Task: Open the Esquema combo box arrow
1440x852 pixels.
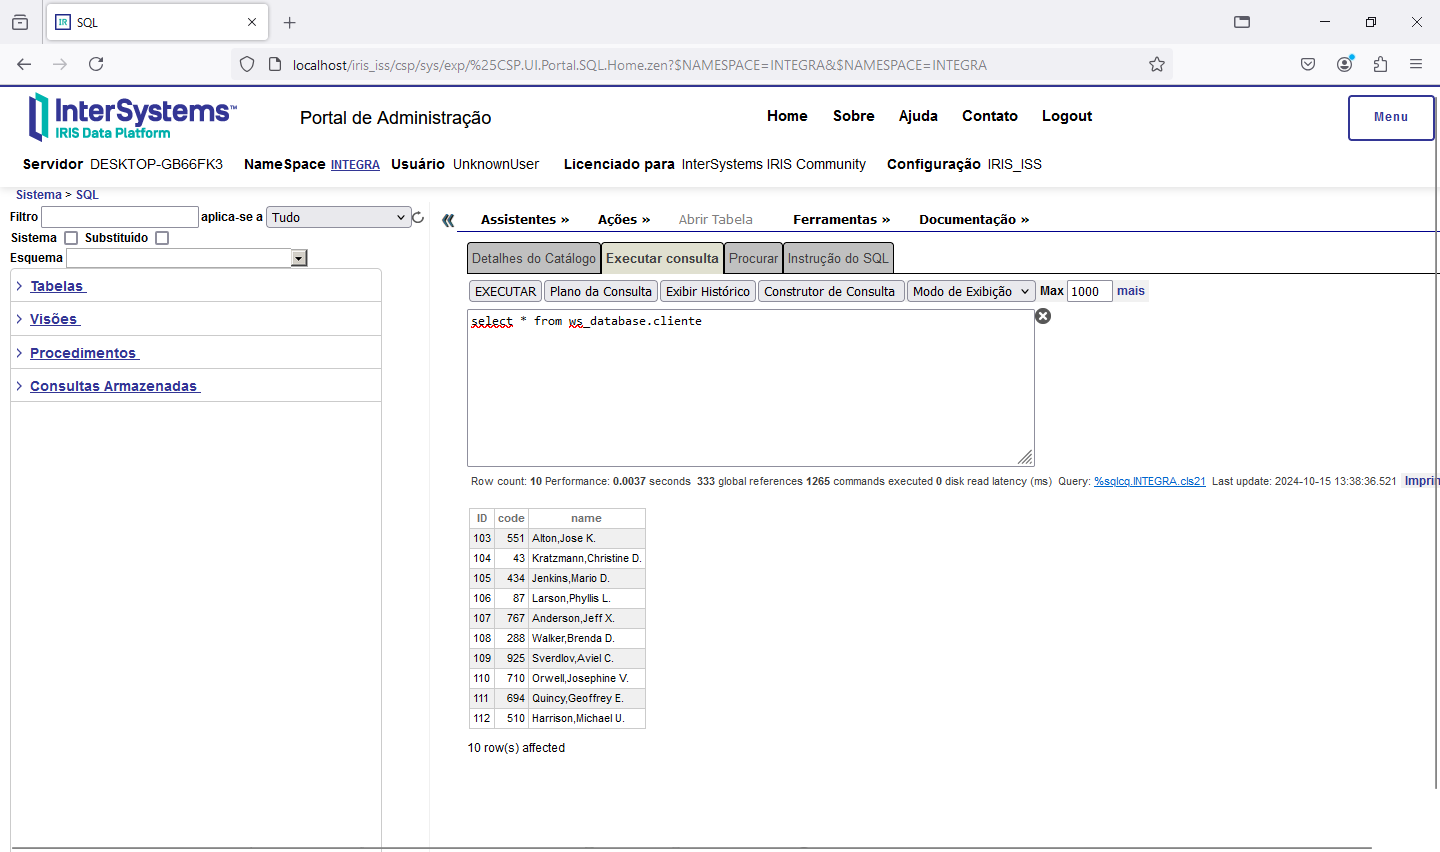Action: (x=298, y=258)
